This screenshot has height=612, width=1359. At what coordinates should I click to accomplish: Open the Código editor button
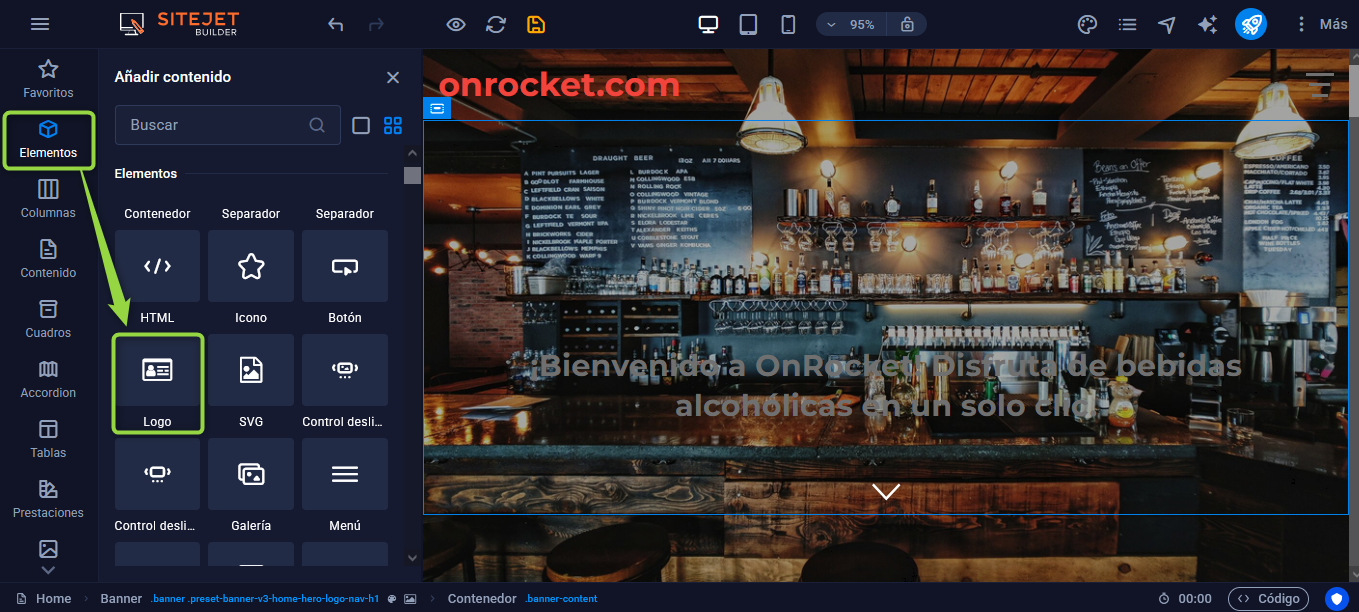(x=1268, y=599)
